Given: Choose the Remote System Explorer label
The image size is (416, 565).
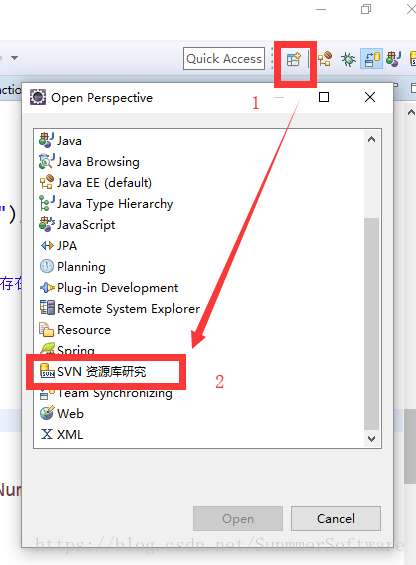Looking at the screenshot, I should pyautogui.click(x=128, y=309).
